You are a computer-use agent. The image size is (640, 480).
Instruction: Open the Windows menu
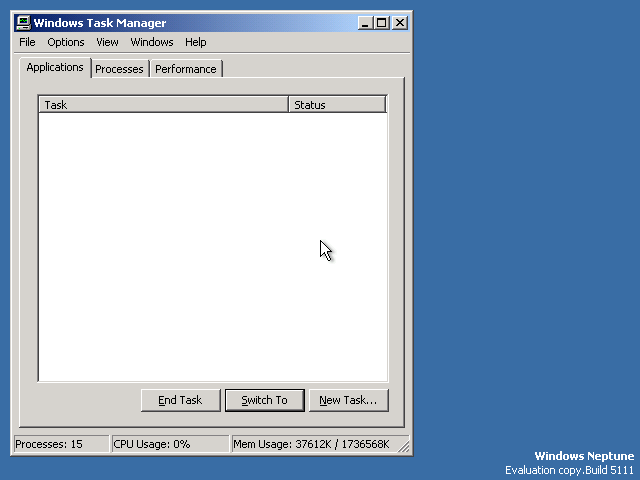click(152, 42)
